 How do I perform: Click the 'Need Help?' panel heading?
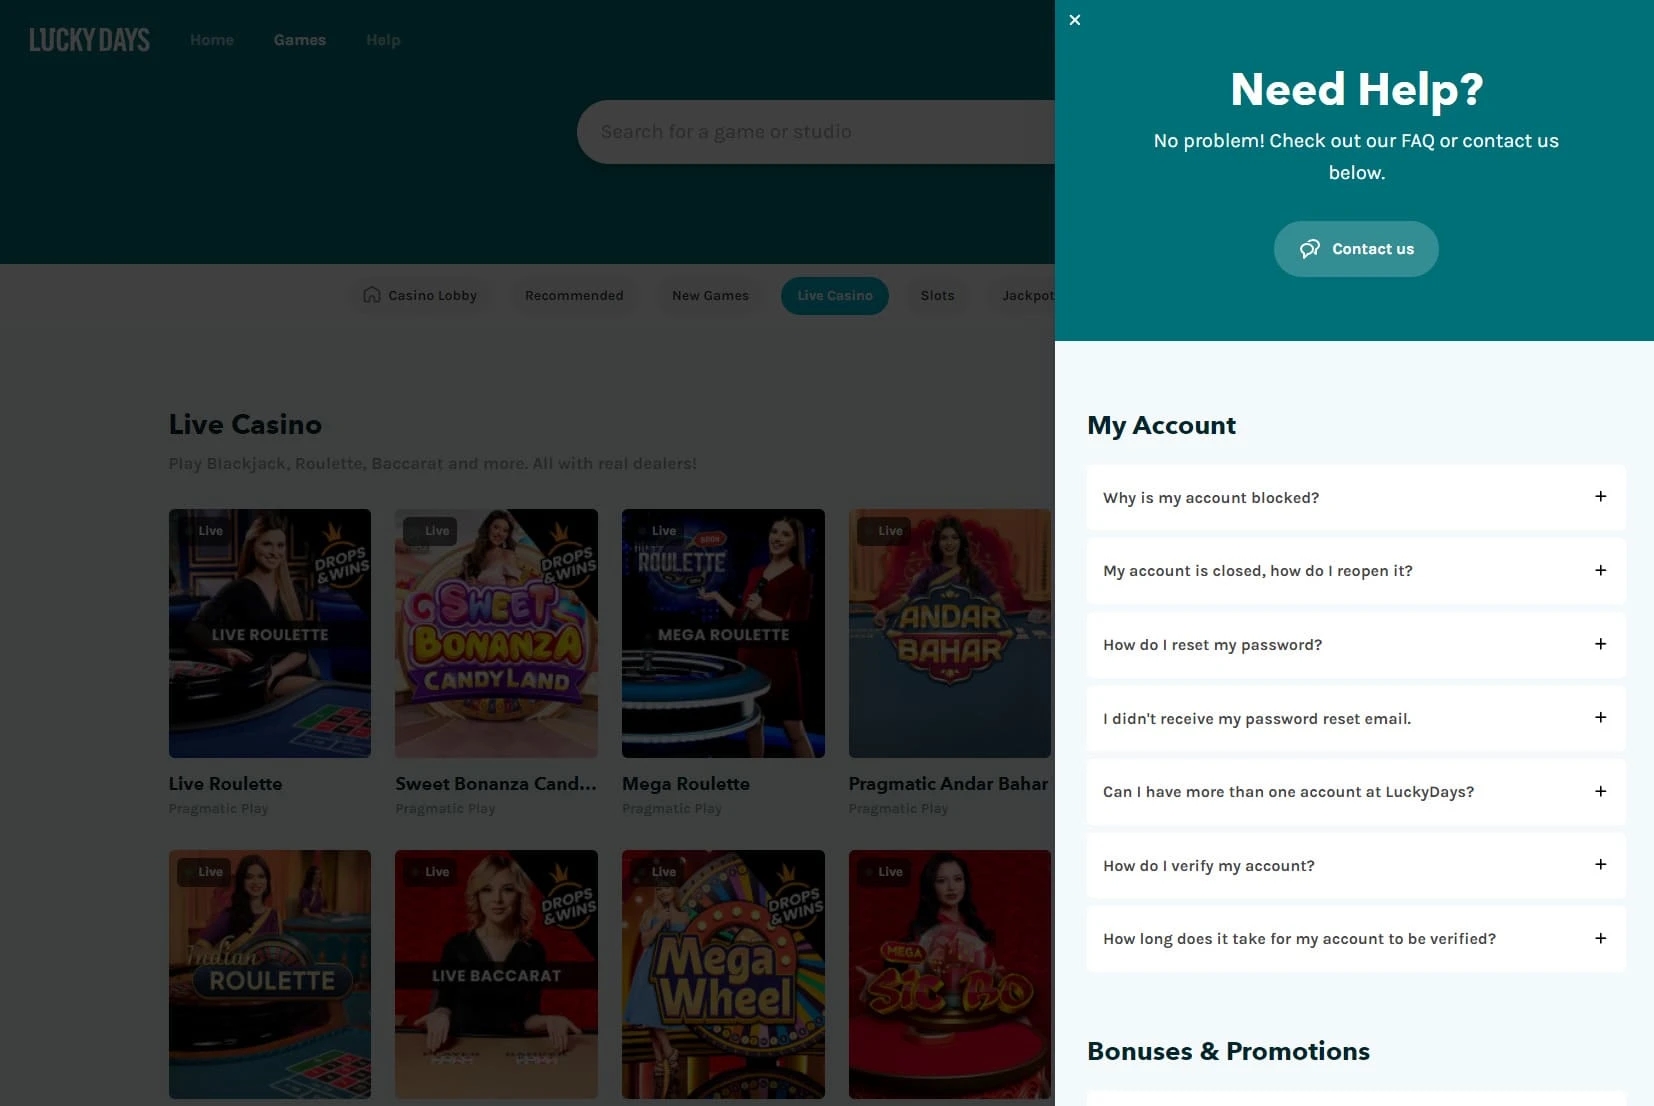tap(1356, 90)
